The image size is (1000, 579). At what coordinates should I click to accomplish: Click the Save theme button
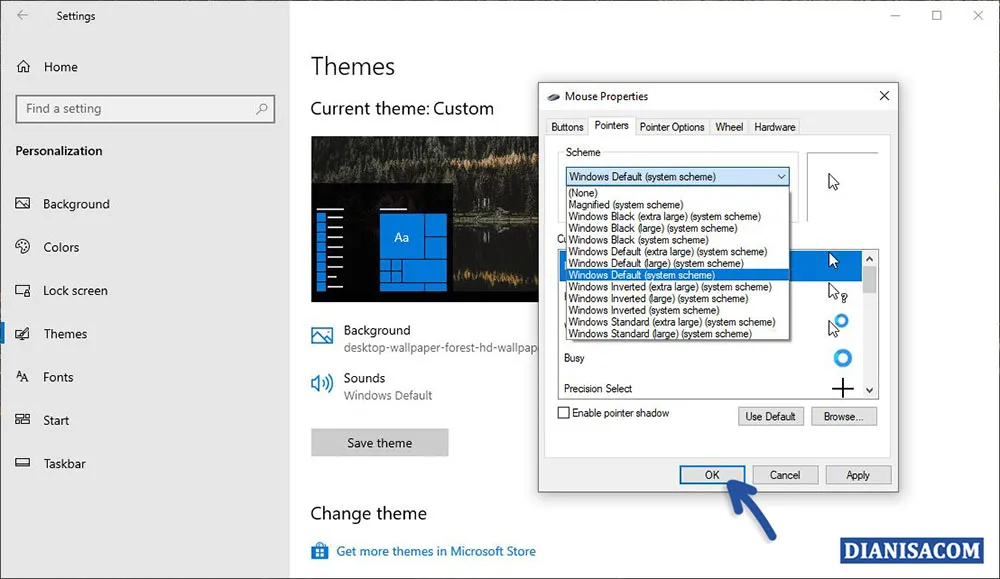pos(379,442)
